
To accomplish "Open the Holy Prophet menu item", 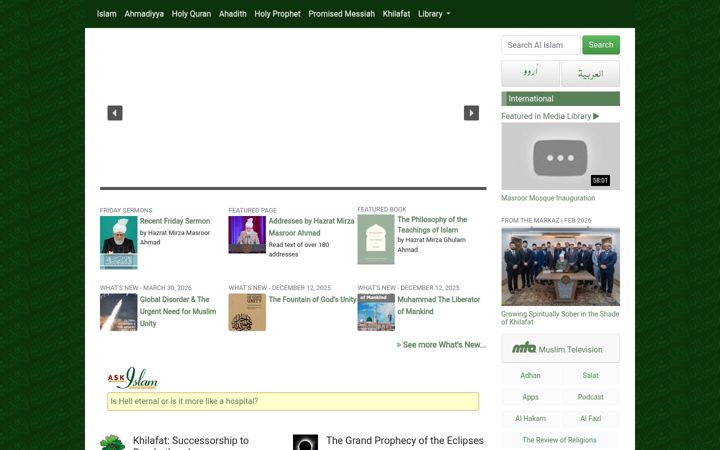I will pyautogui.click(x=277, y=14).
